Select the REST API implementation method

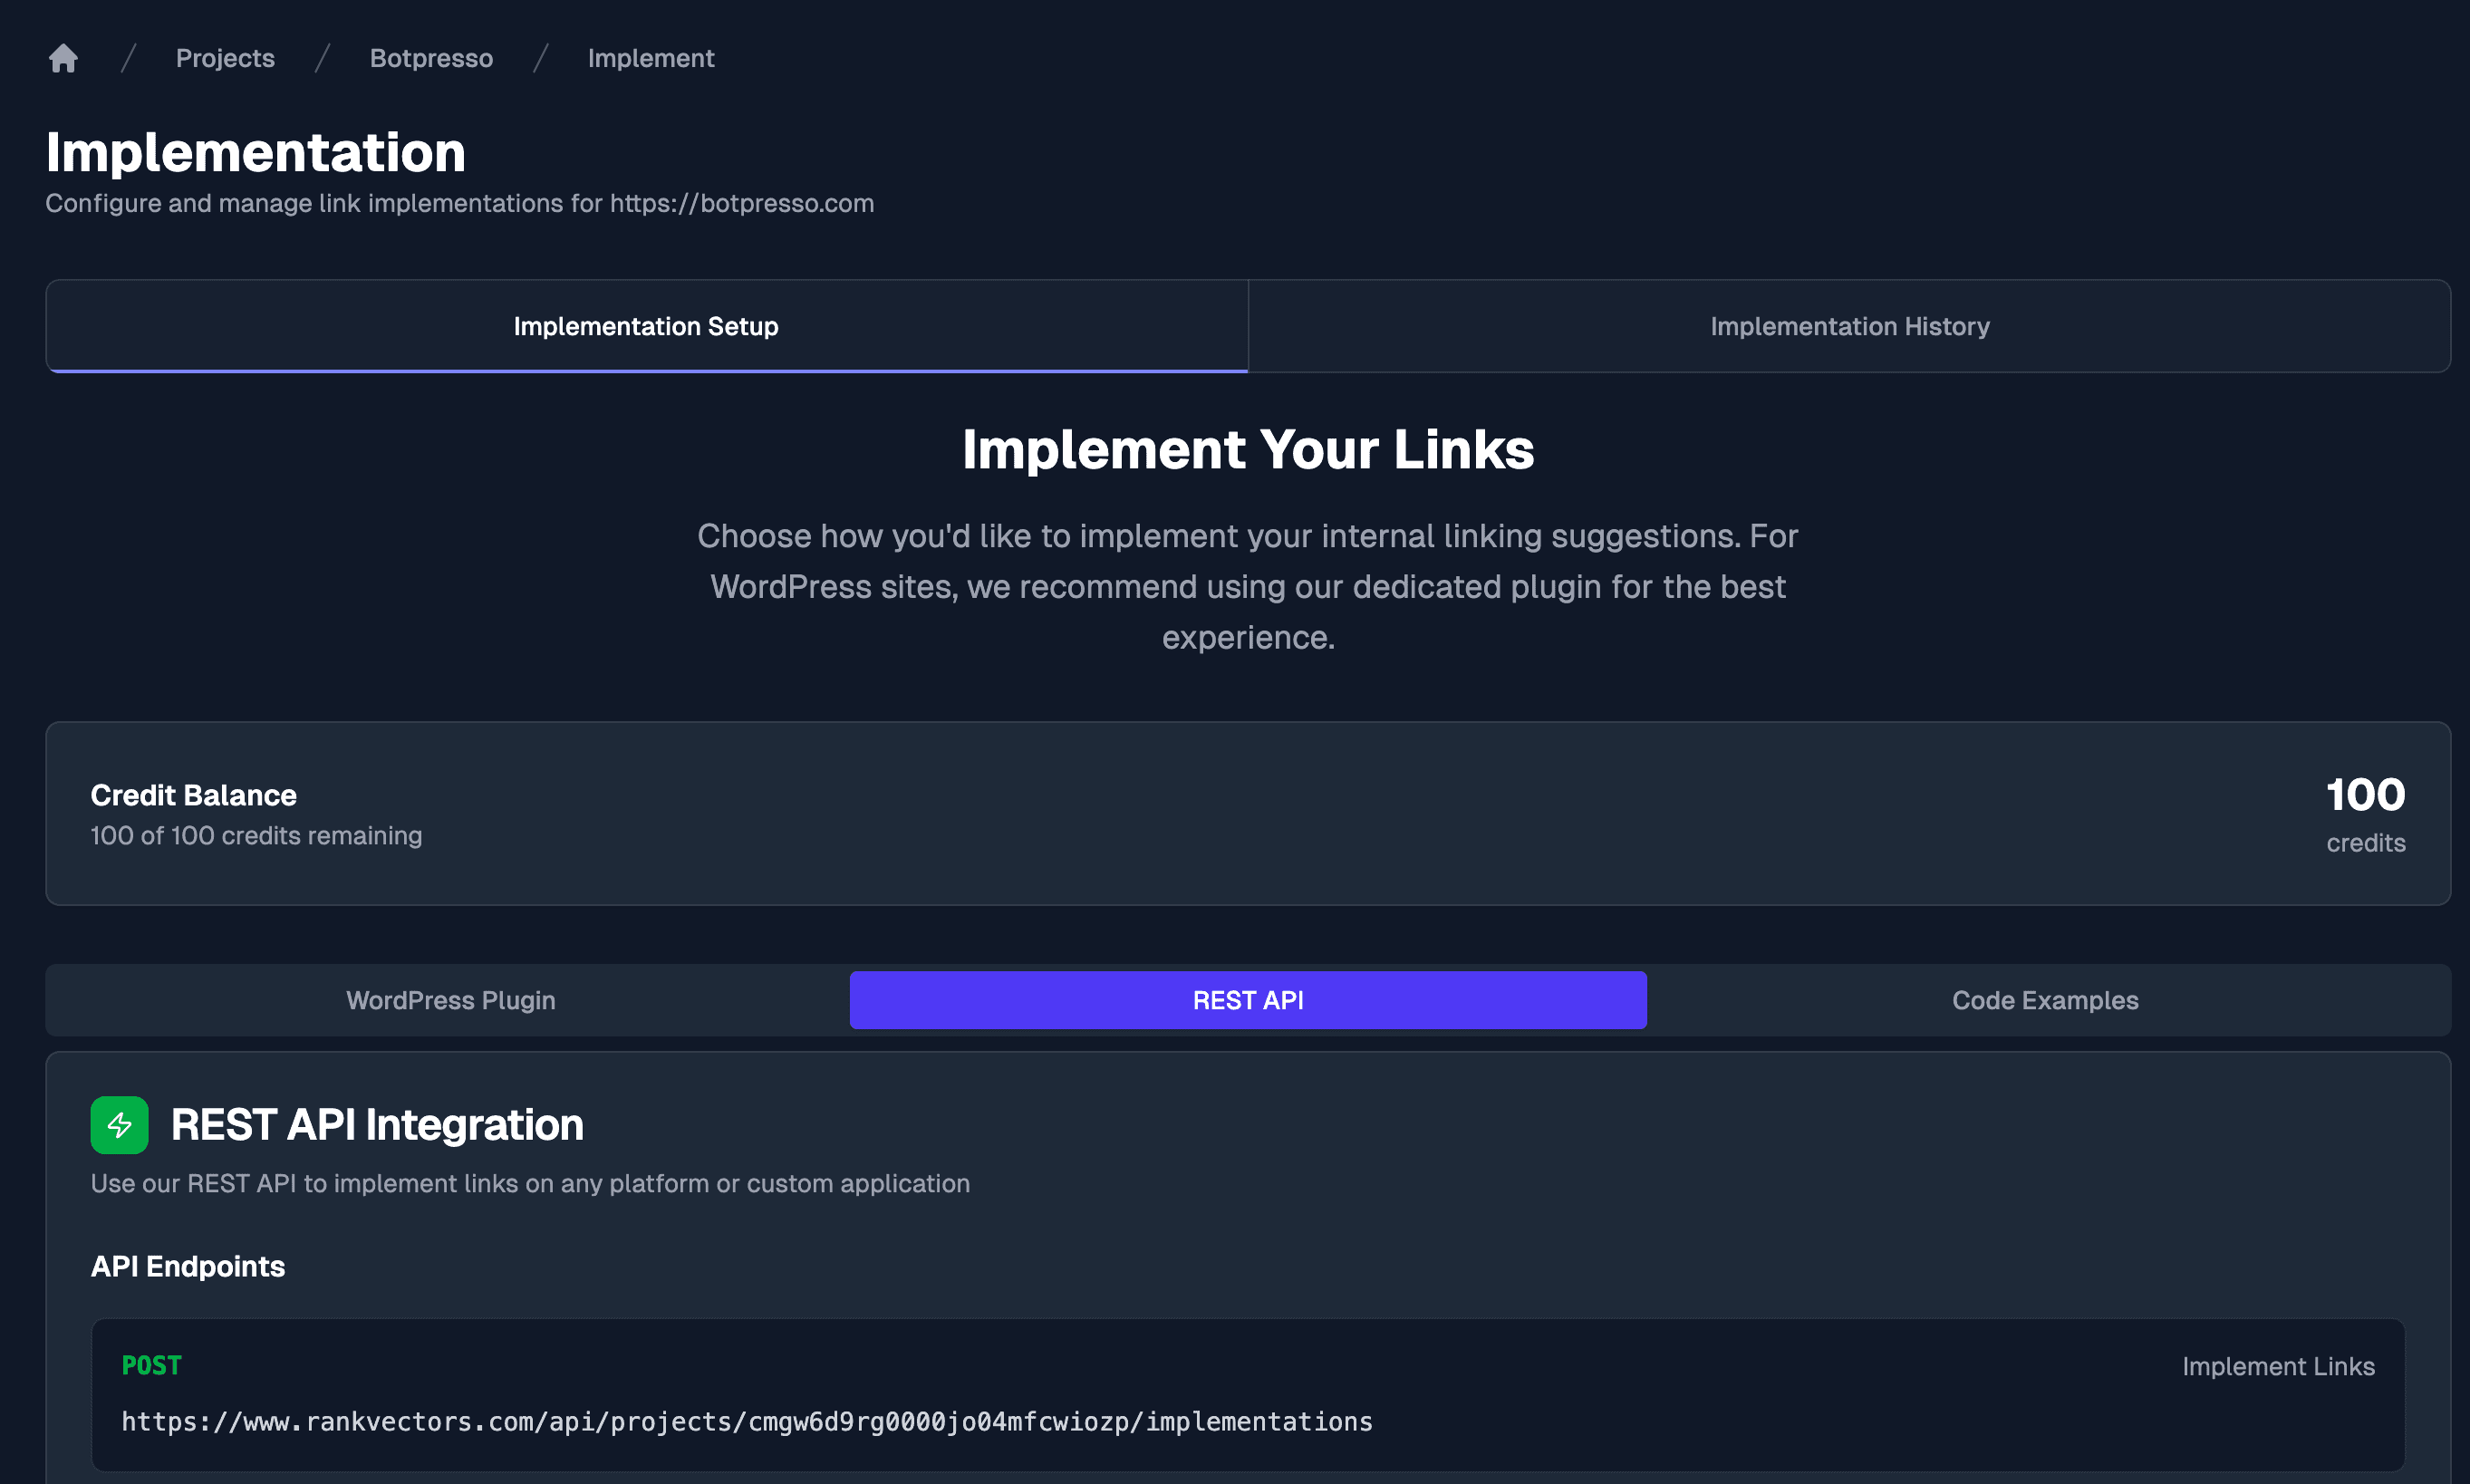pyautogui.click(x=1247, y=999)
